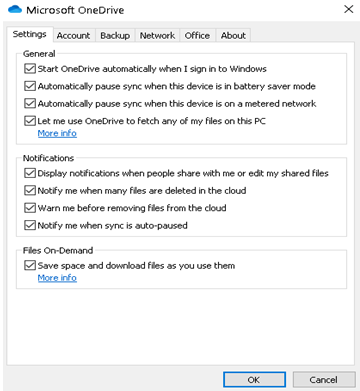Click the Files On-Demand group heading
This screenshot has height=391, width=360.
click(58, 250)
